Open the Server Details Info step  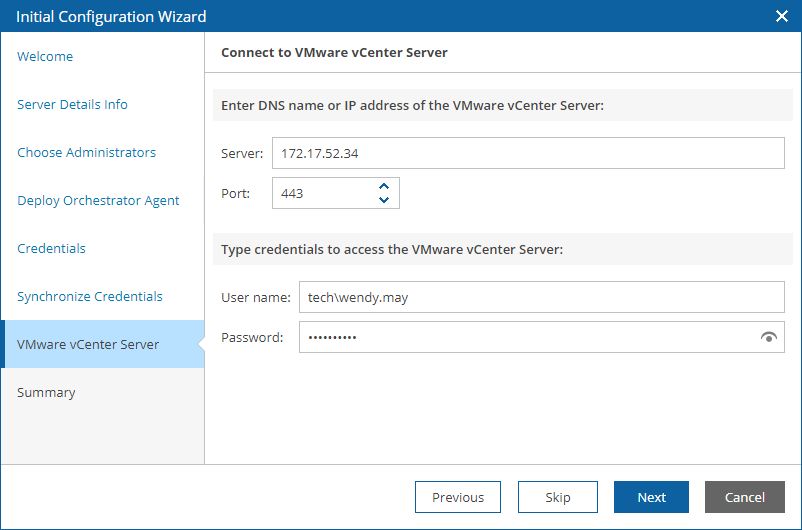(72, 104)
